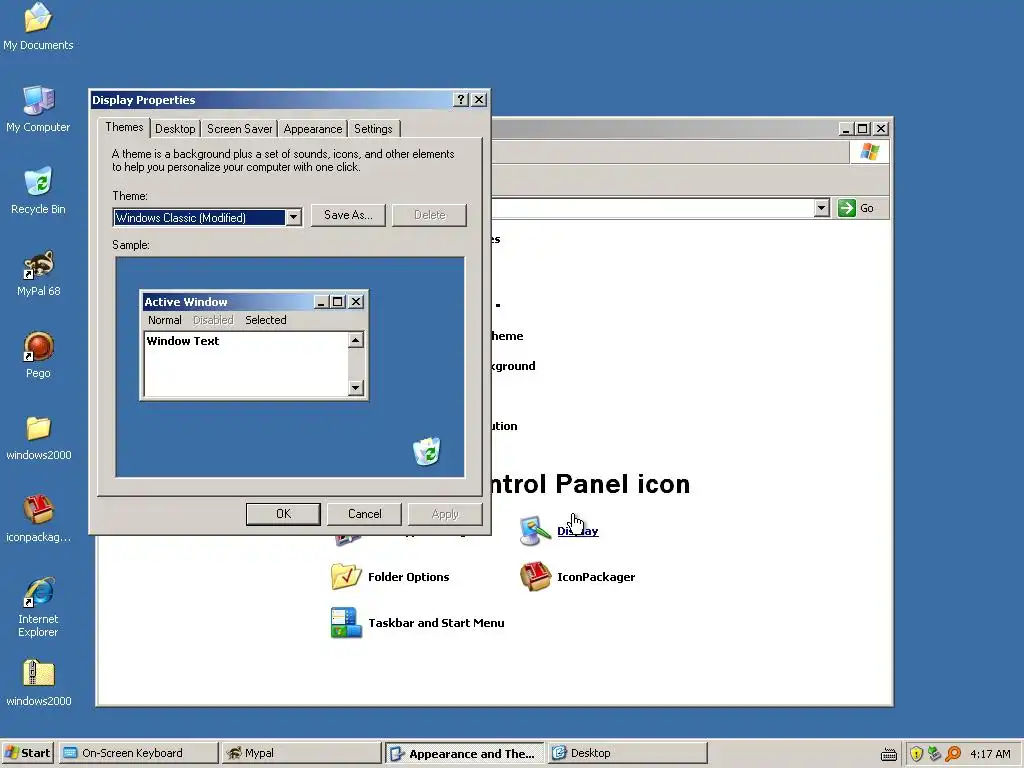This screenshot has width=1024, height=768.
Task: Click OK in Display Properties
Action: [283, 514]
